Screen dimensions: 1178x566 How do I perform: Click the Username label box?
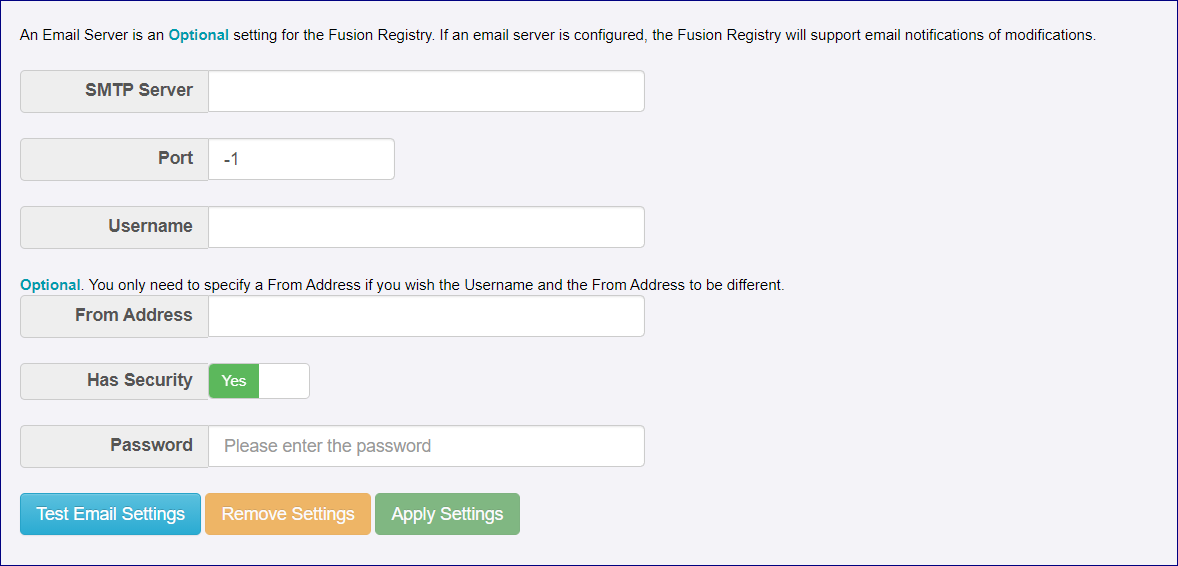[114, 227]
